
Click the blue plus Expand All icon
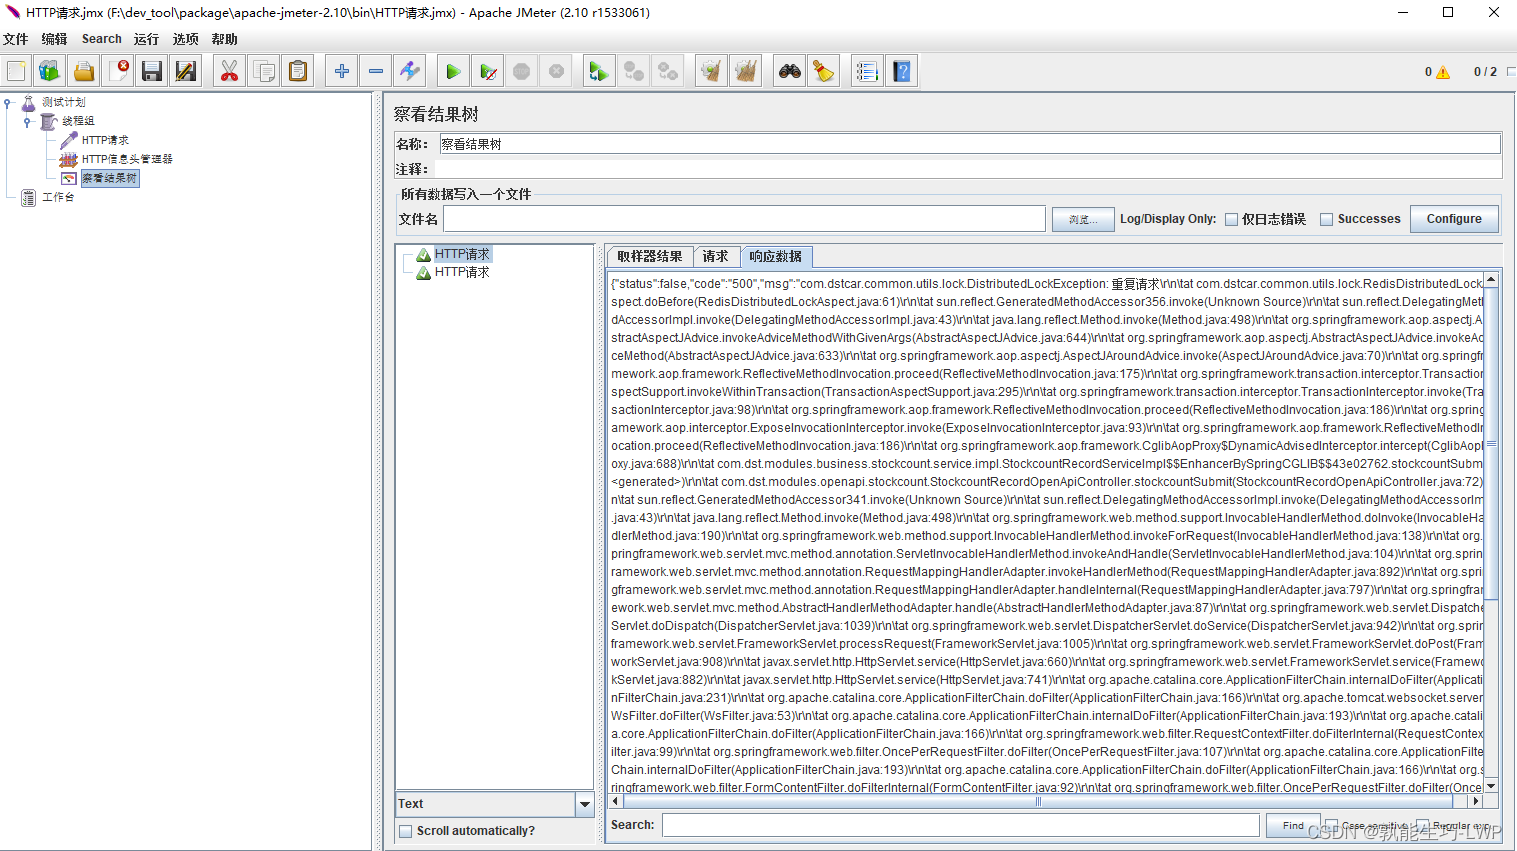click(342, 71)
